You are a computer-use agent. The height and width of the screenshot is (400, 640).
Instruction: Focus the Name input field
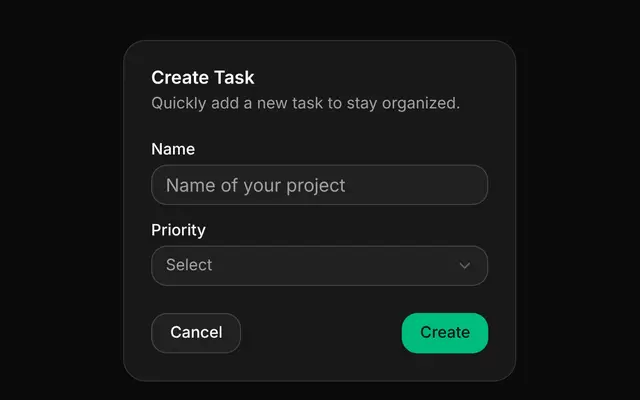[x=320, y=185]
